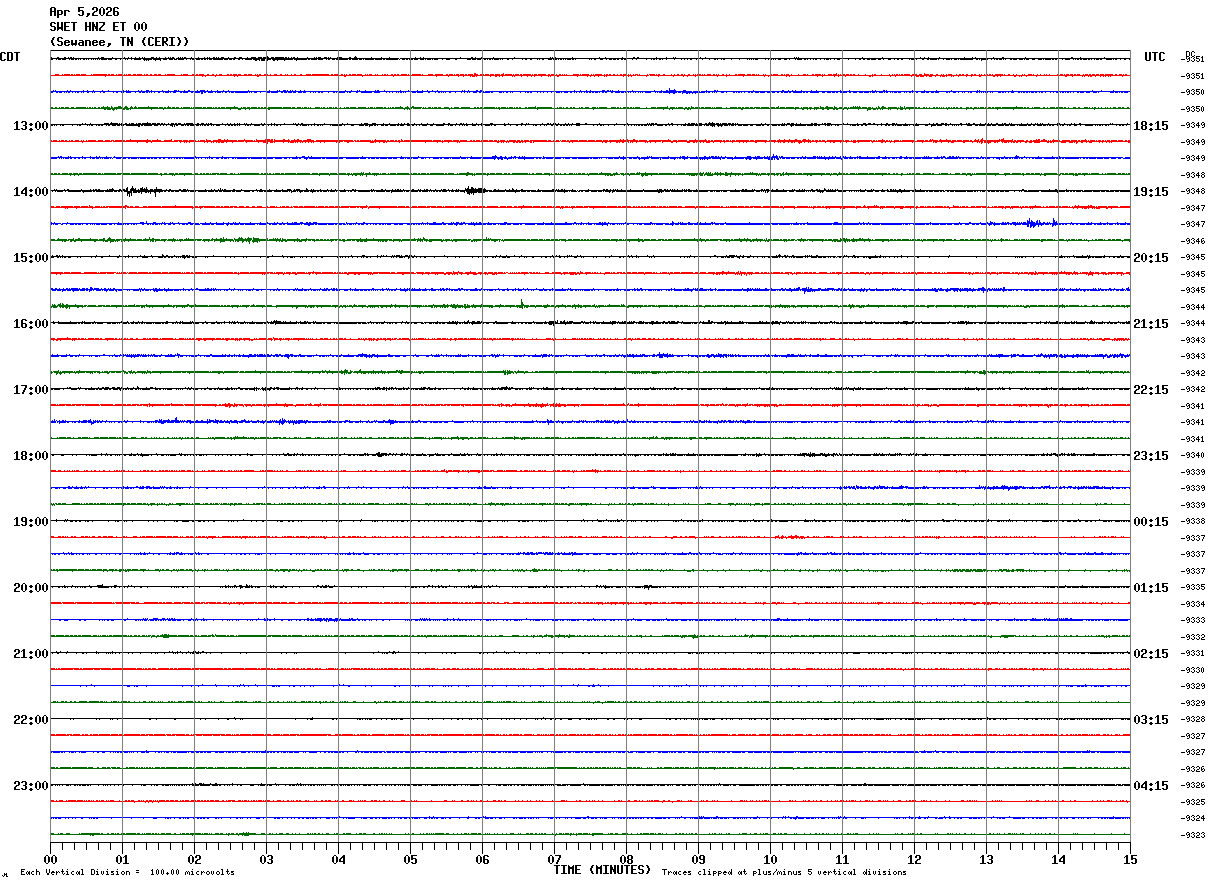The width and height of the screenshot is (1210, 886).
Task: Click the DC offset value "-9323"
Action: [1194, 835]
